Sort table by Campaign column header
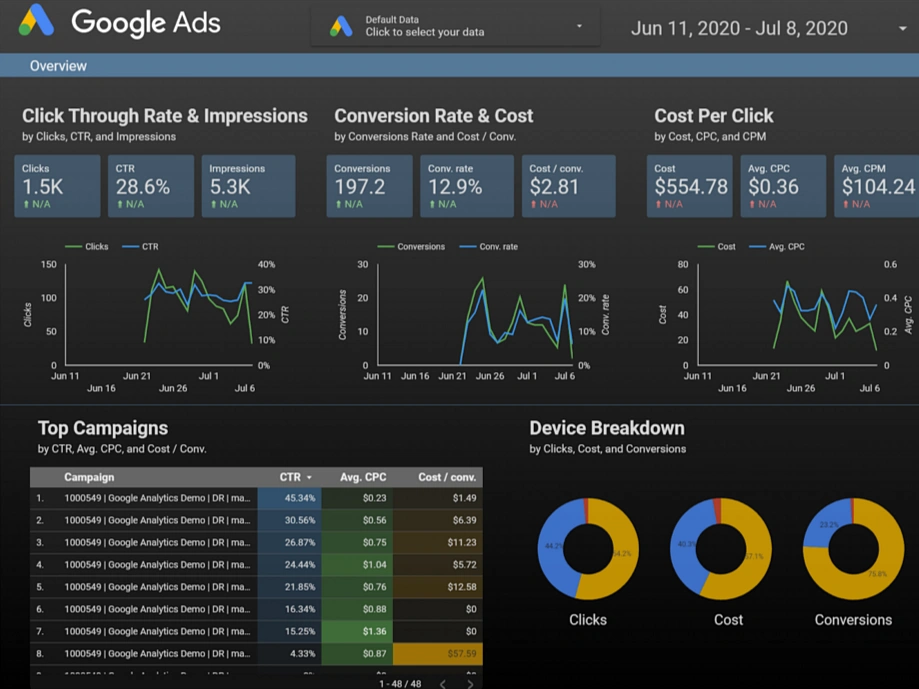This screenshot has width=919, height=689. pyautogui.click(x=89, y=477)
